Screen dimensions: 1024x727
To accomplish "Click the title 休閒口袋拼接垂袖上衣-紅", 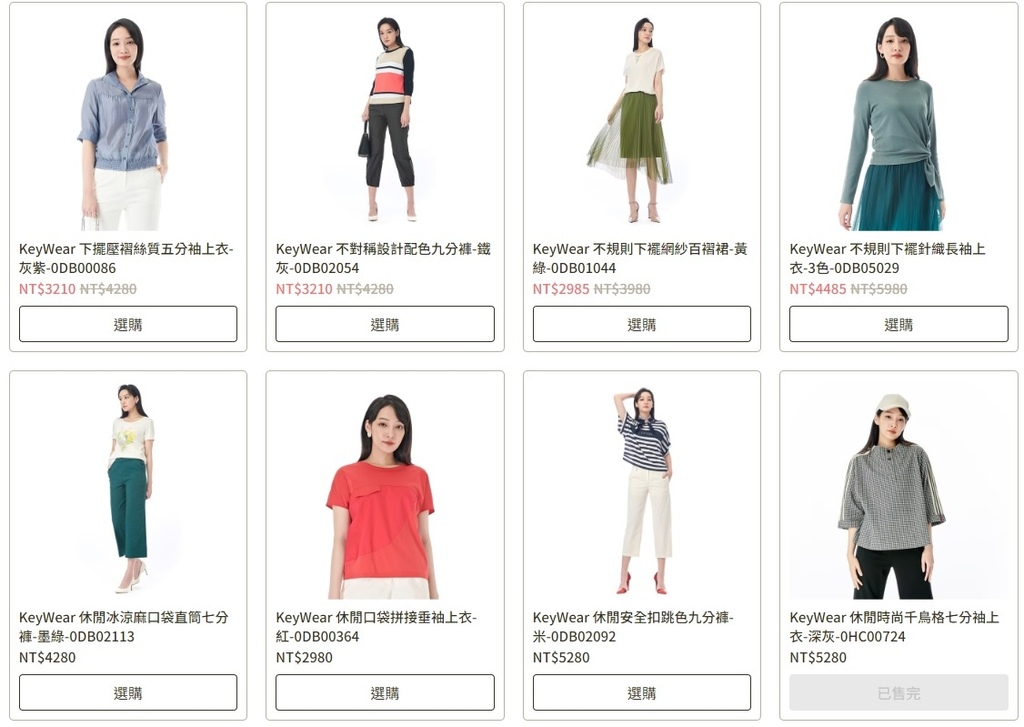I will (376, 626).
